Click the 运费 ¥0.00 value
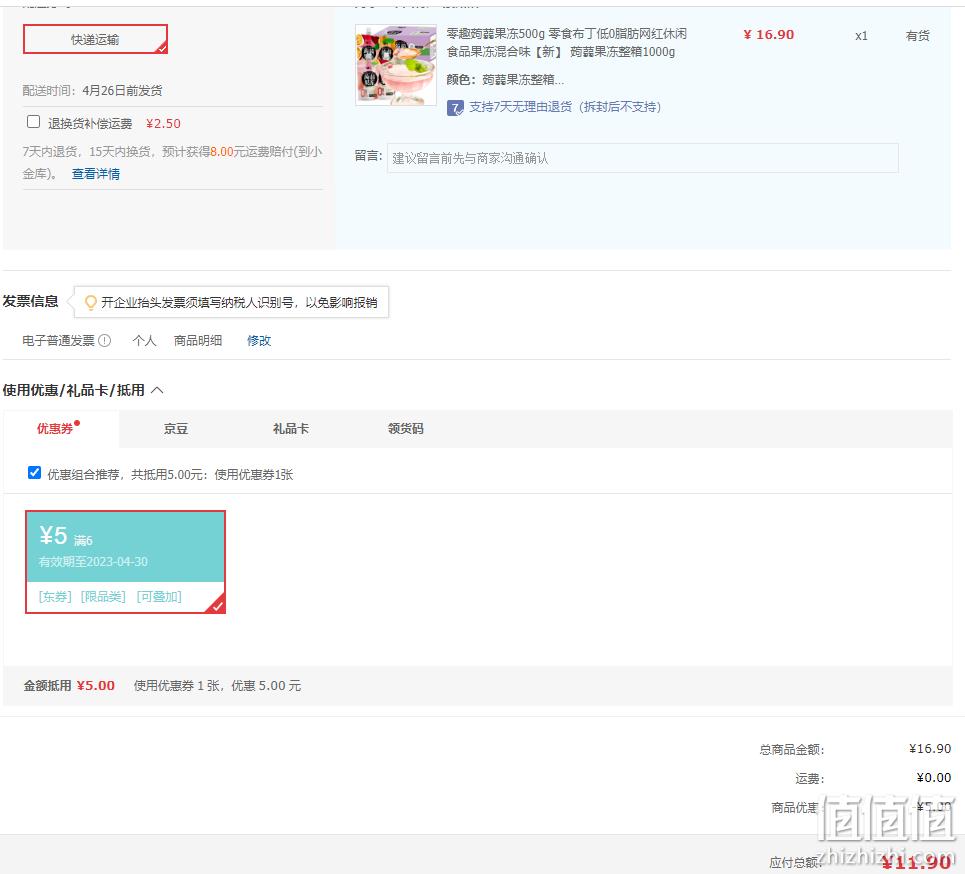The image size is (965, 874). [934, 777]
